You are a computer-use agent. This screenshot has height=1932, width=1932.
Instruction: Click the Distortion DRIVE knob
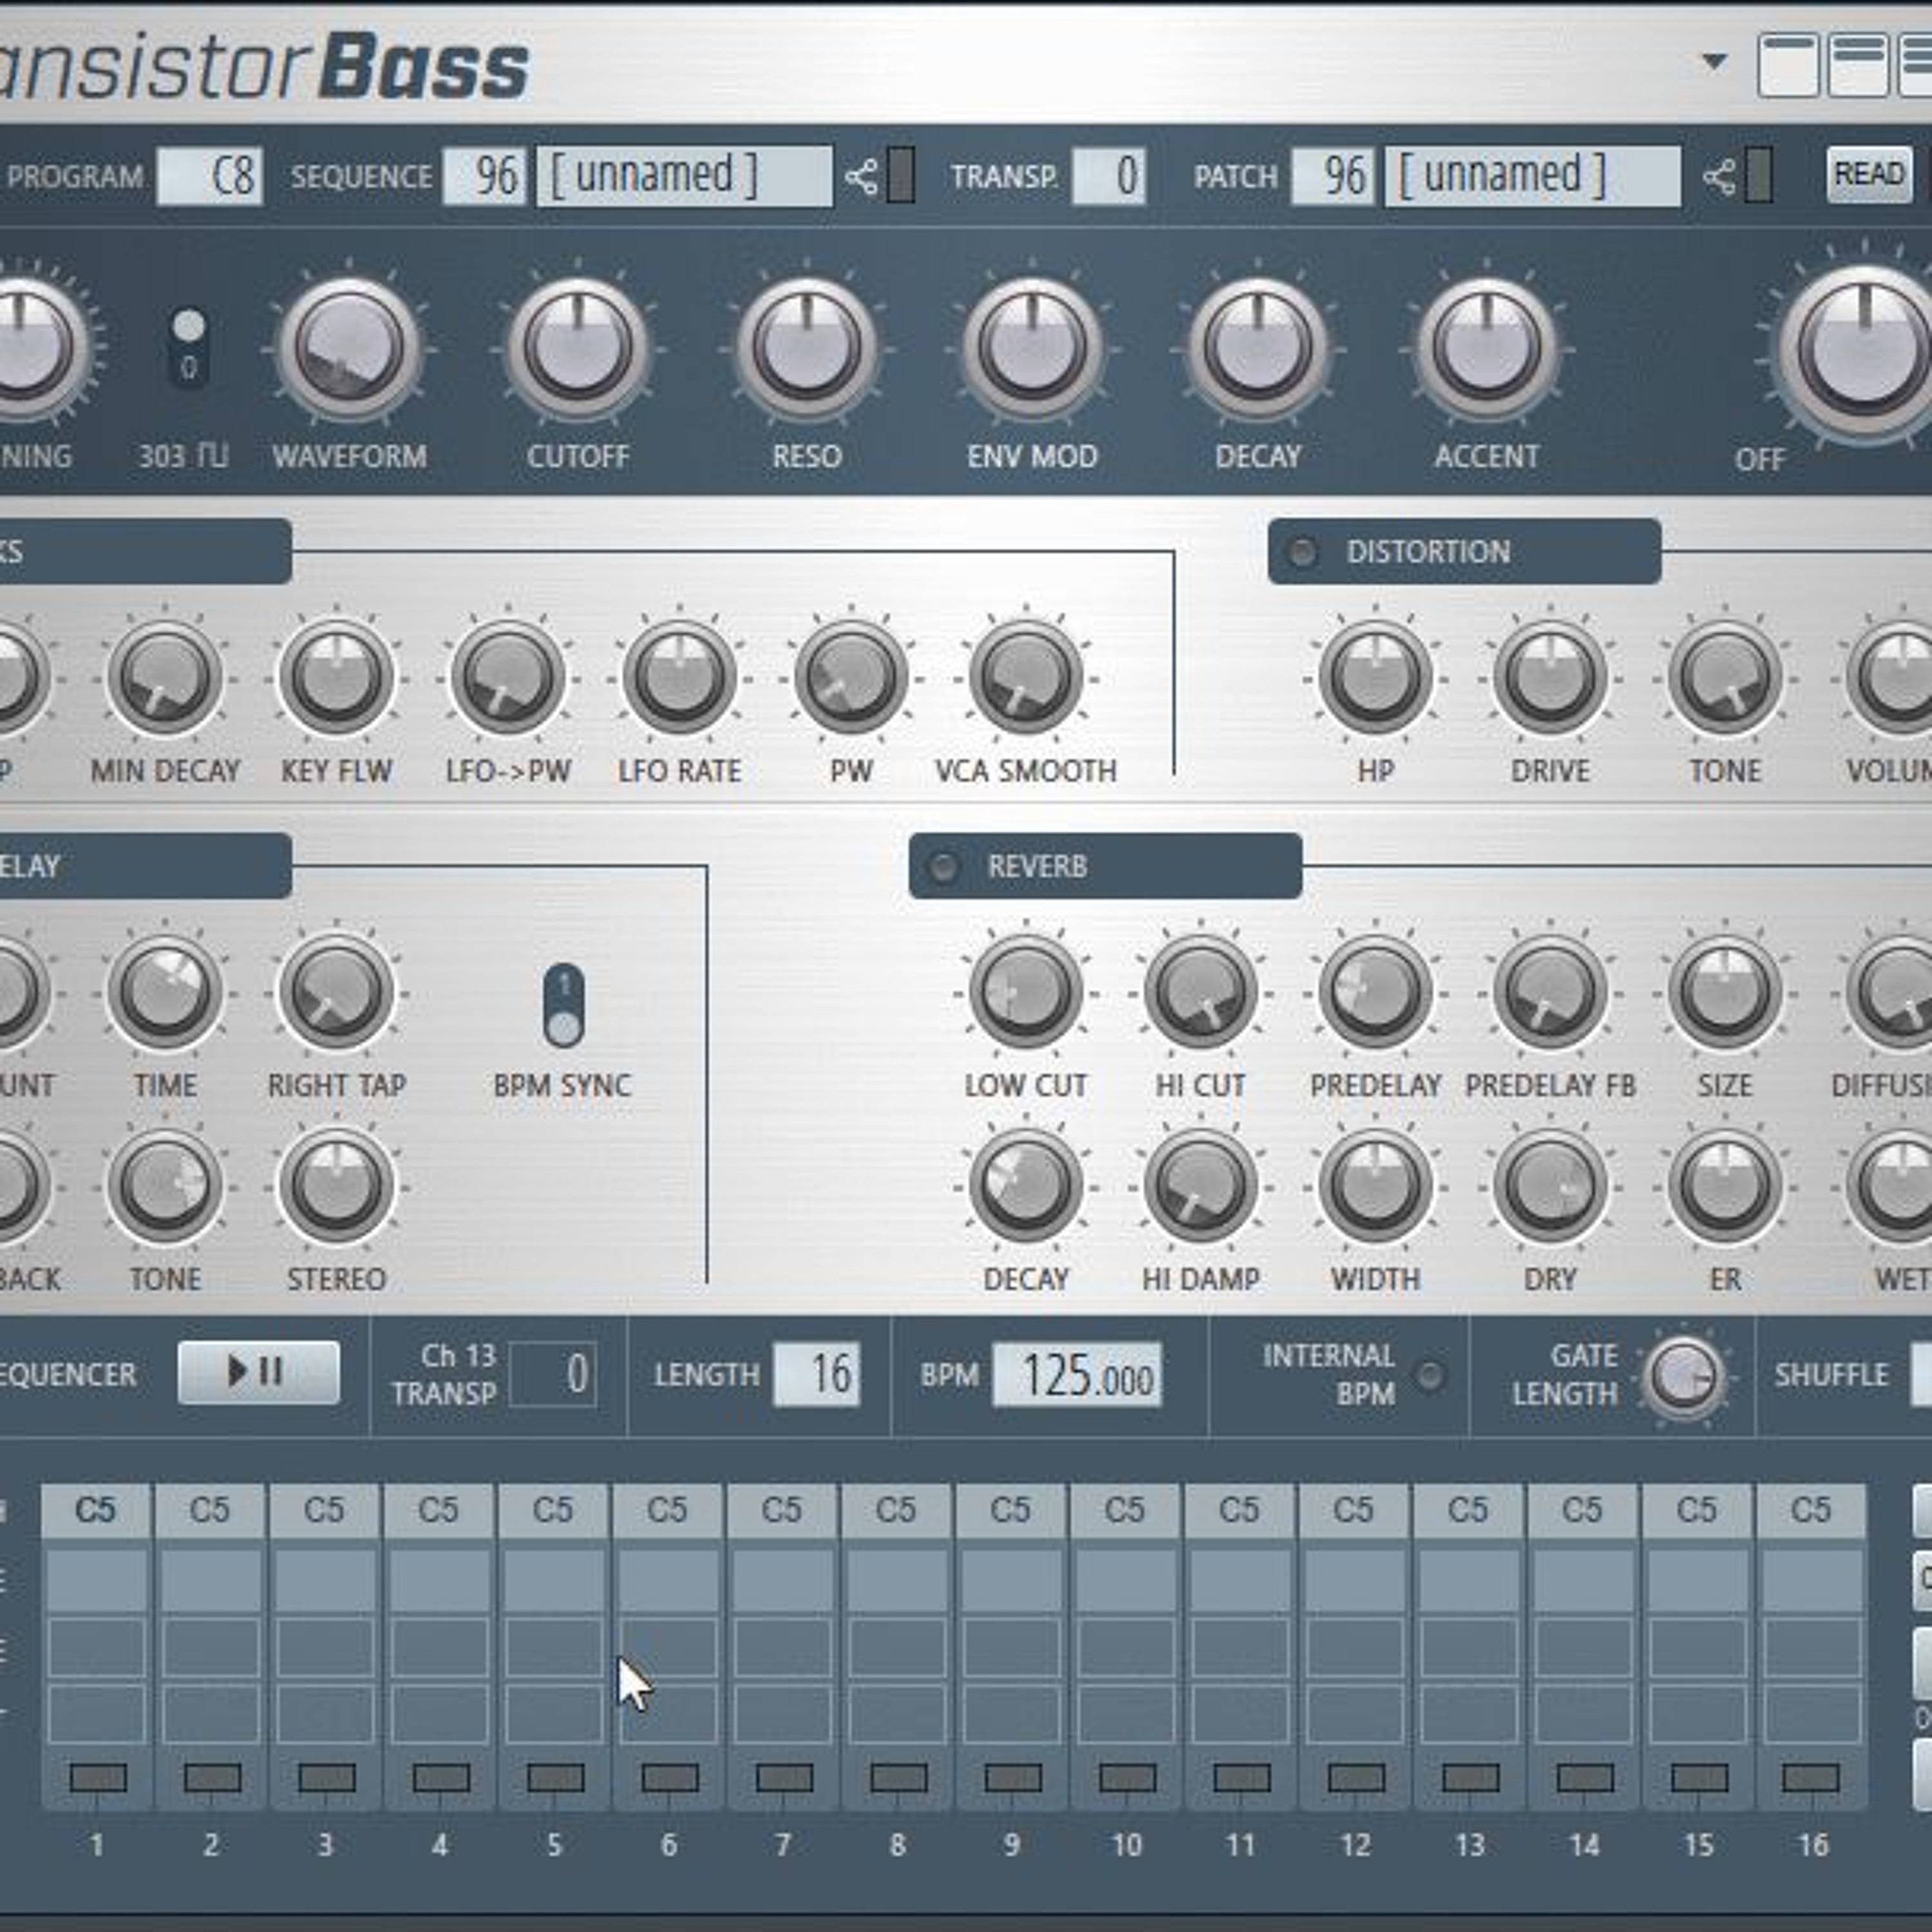pos(1550,678)
